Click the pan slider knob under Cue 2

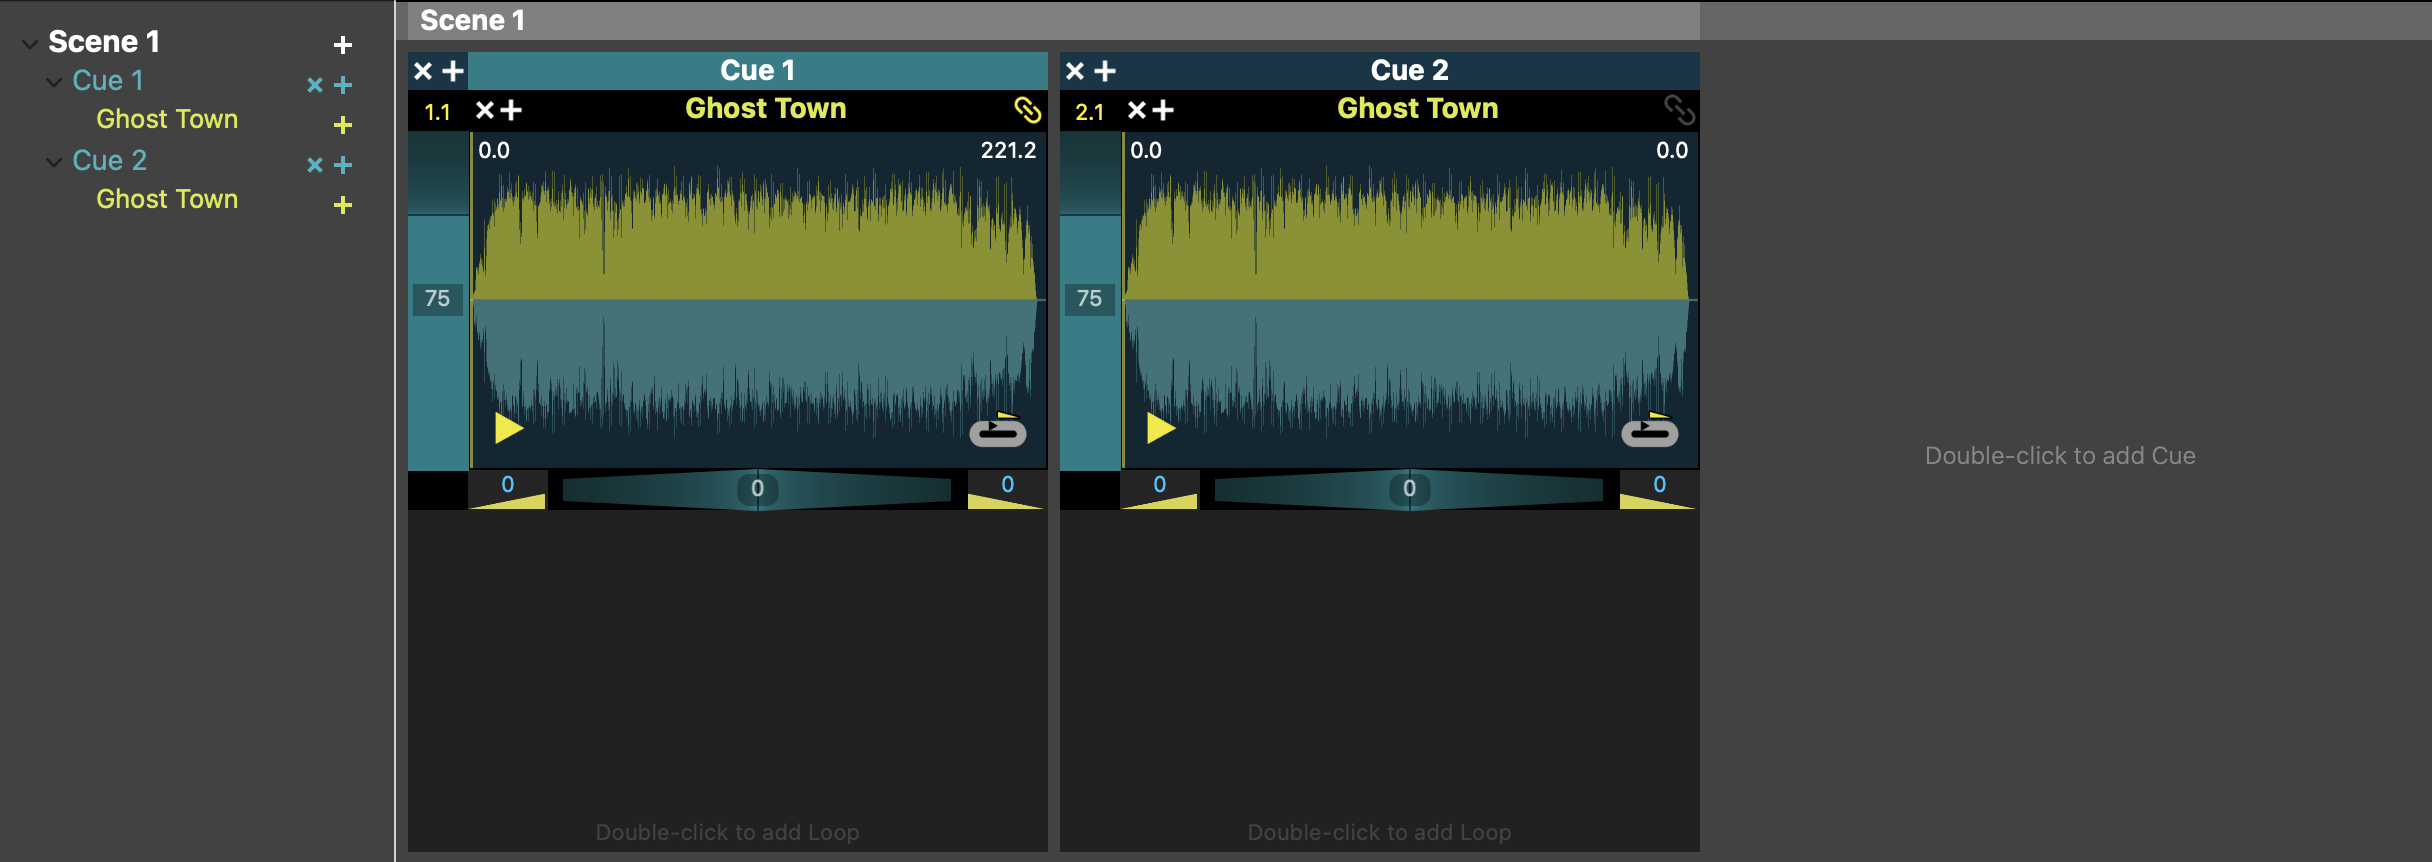[1410, 489]
